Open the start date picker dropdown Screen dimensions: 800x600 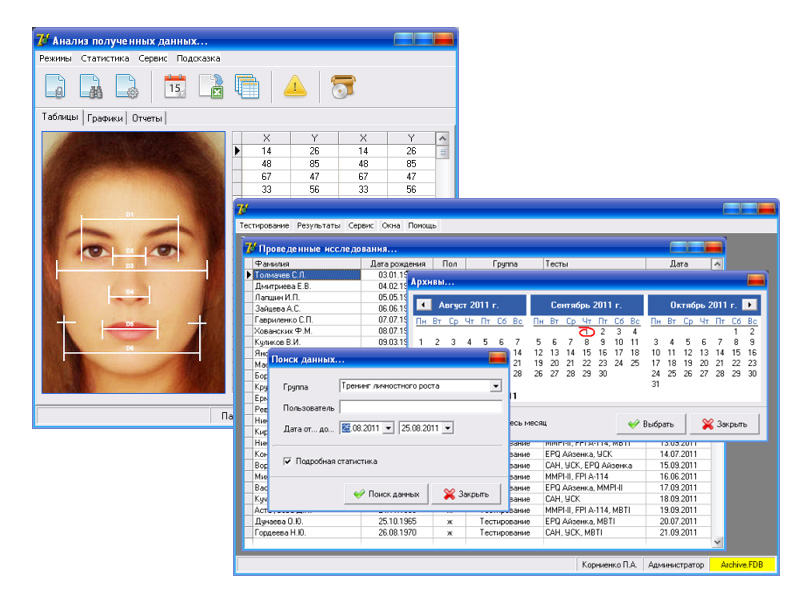pyautogui.click(x=388, y=428)
